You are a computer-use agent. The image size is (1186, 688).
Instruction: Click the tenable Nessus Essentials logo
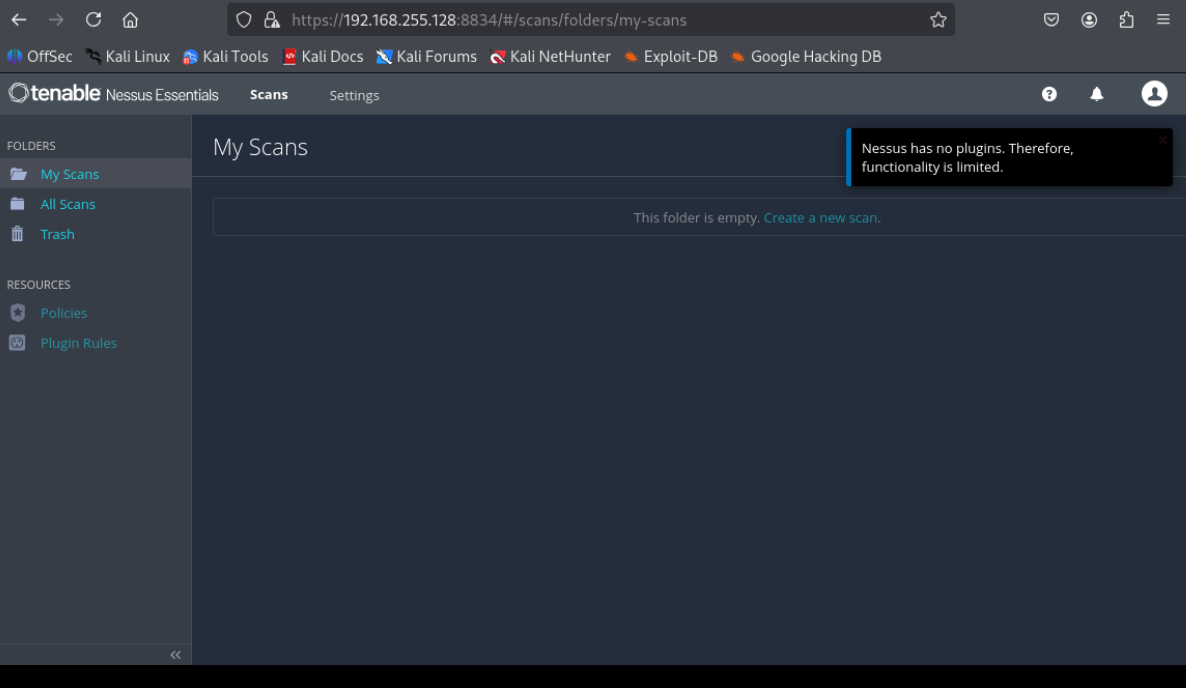pos(113,94)
